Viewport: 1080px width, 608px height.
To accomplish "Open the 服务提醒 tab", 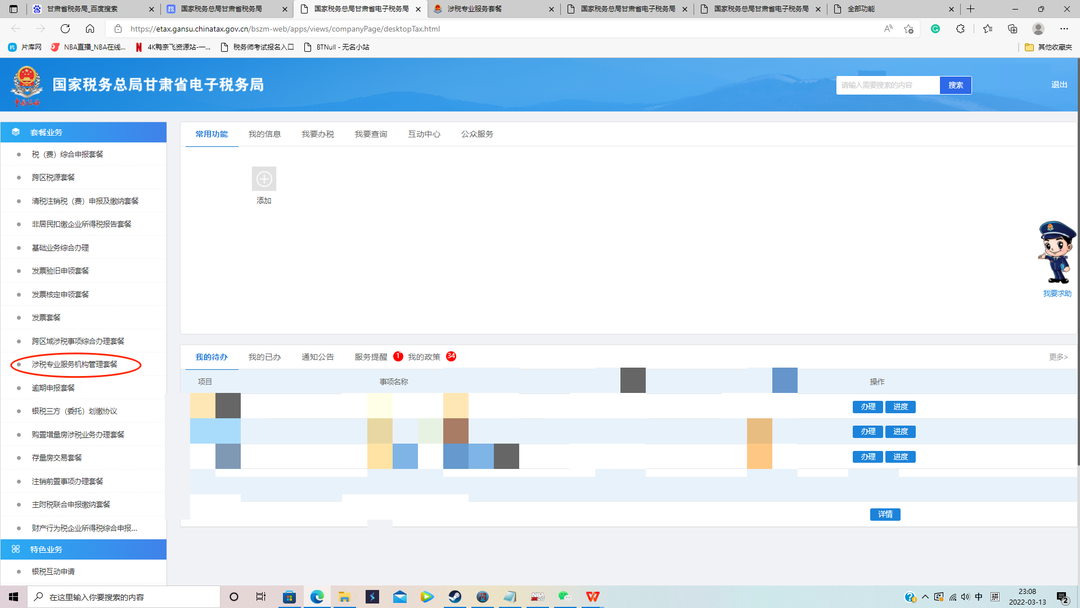I will pos(371,357).
